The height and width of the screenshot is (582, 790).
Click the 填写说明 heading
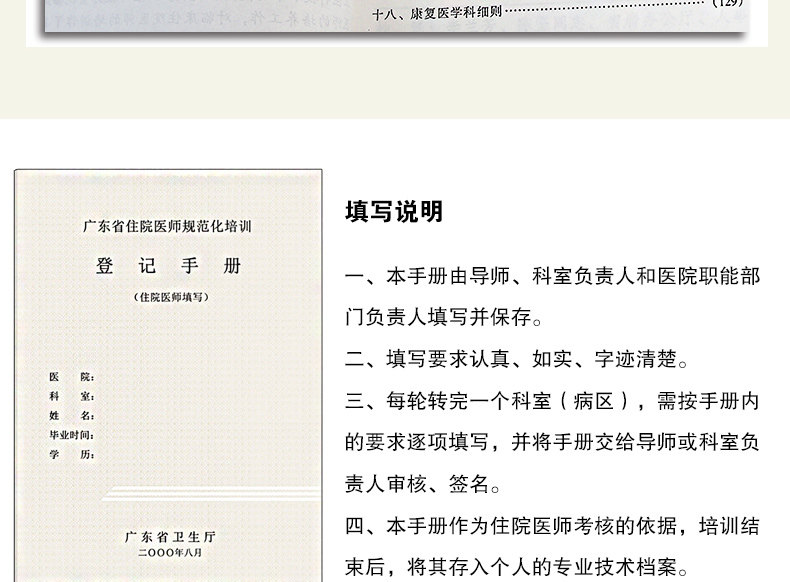pyautogui.click(x=394, y=212)
